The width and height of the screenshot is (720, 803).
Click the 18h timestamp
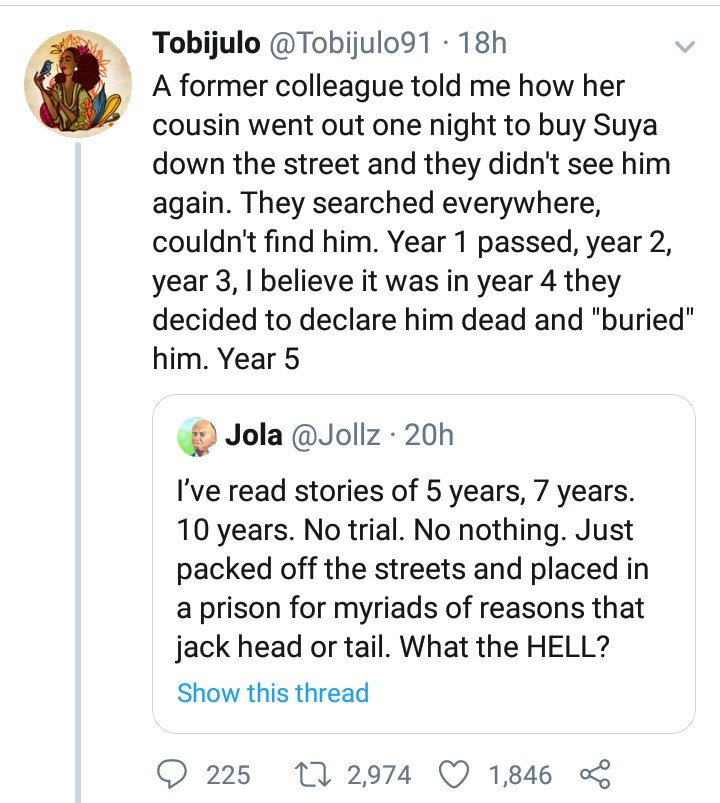481,43
